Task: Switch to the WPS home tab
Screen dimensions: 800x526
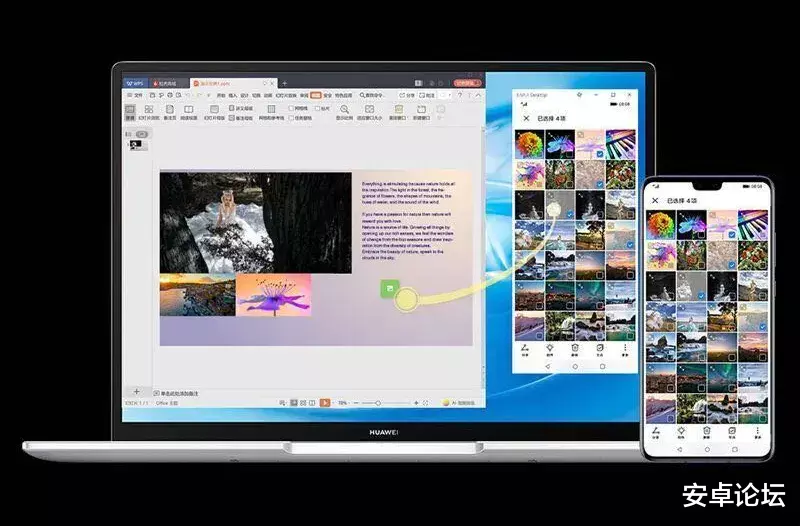Action: click(135, 83)
